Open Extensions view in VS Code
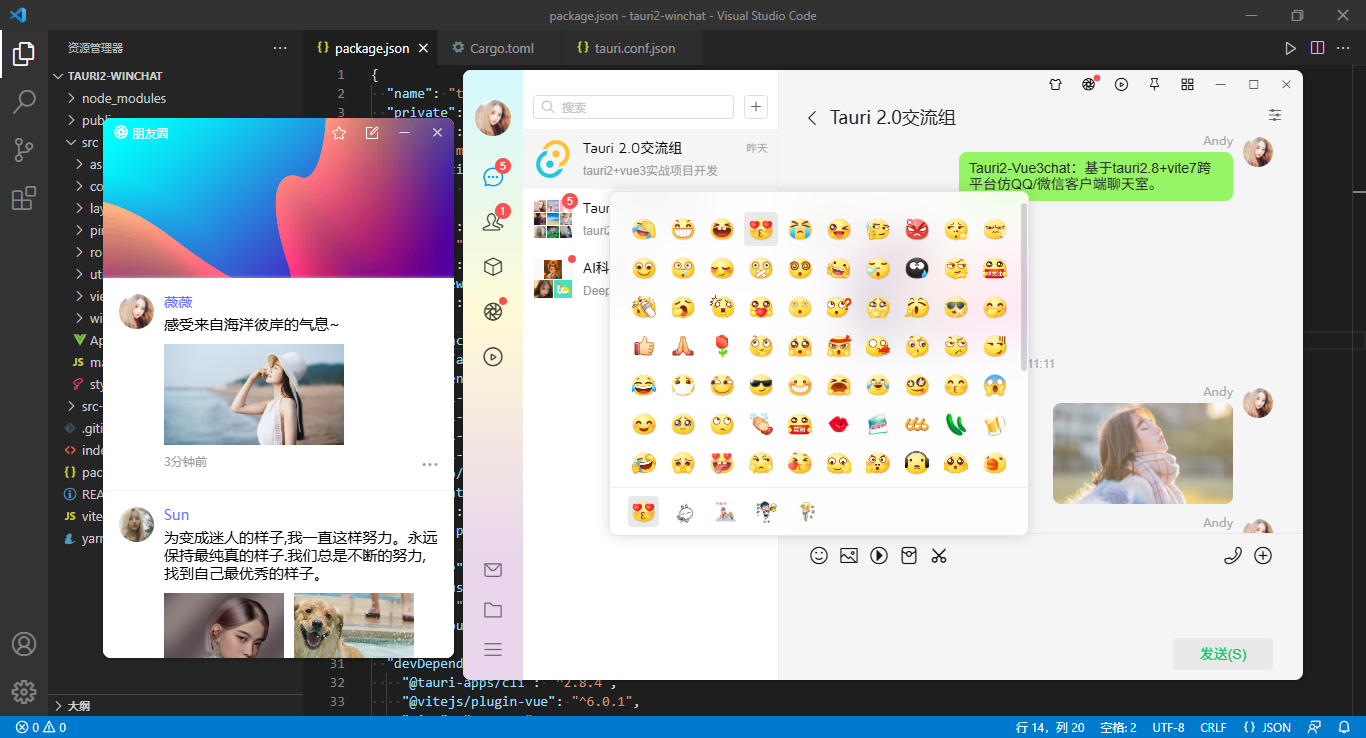The width and height of the screenshot is (1366, 738). 24,198
